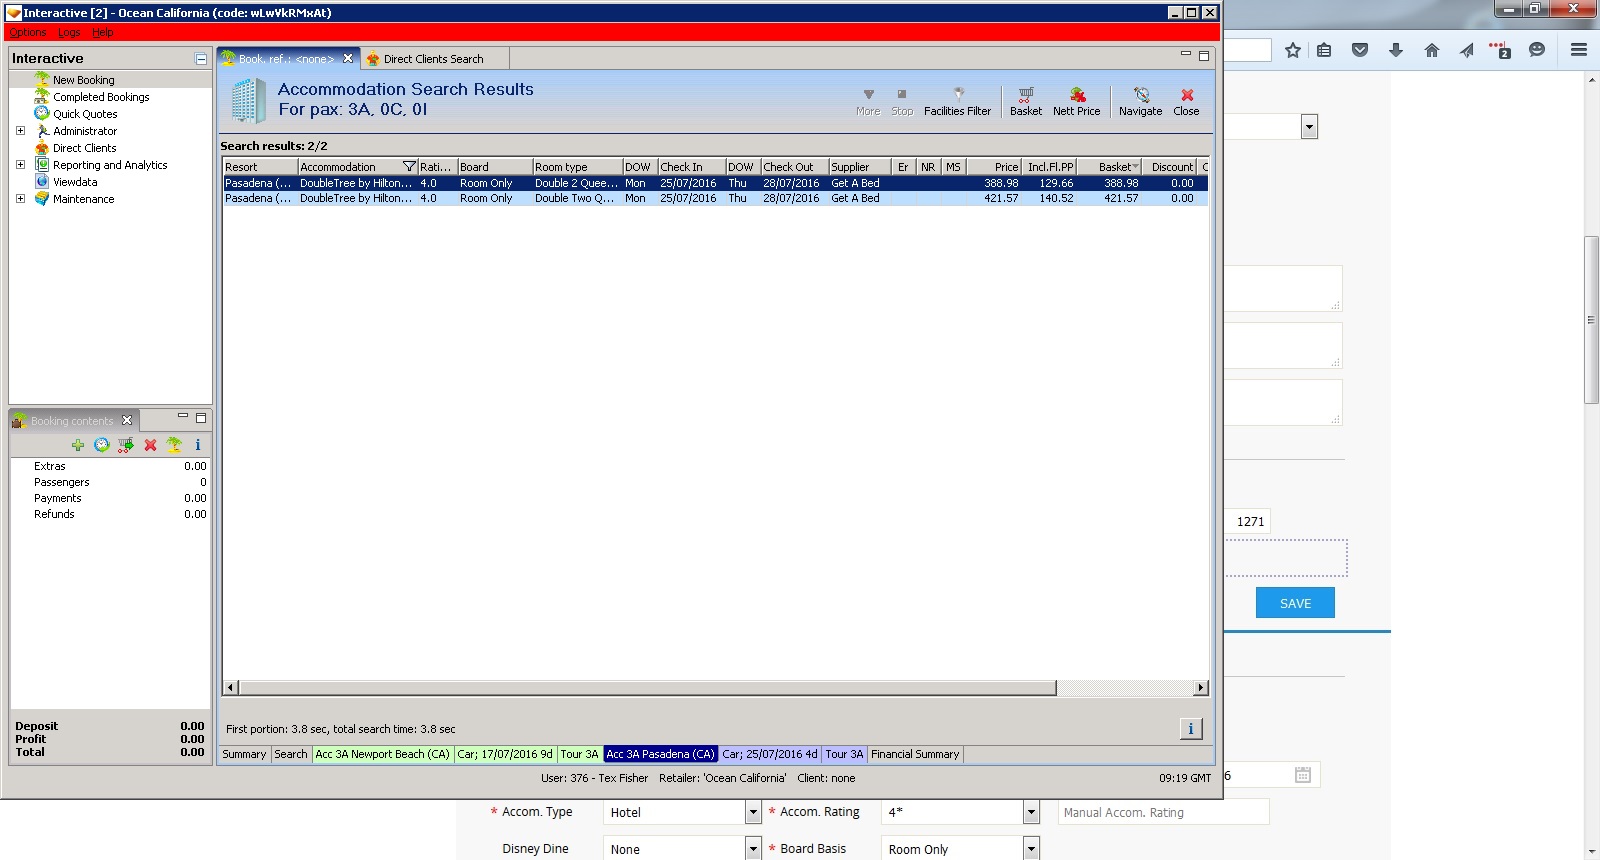Open the Board Basis dropdown showing Room Only
This screenshot has width=1600, height=860.
1031,849
